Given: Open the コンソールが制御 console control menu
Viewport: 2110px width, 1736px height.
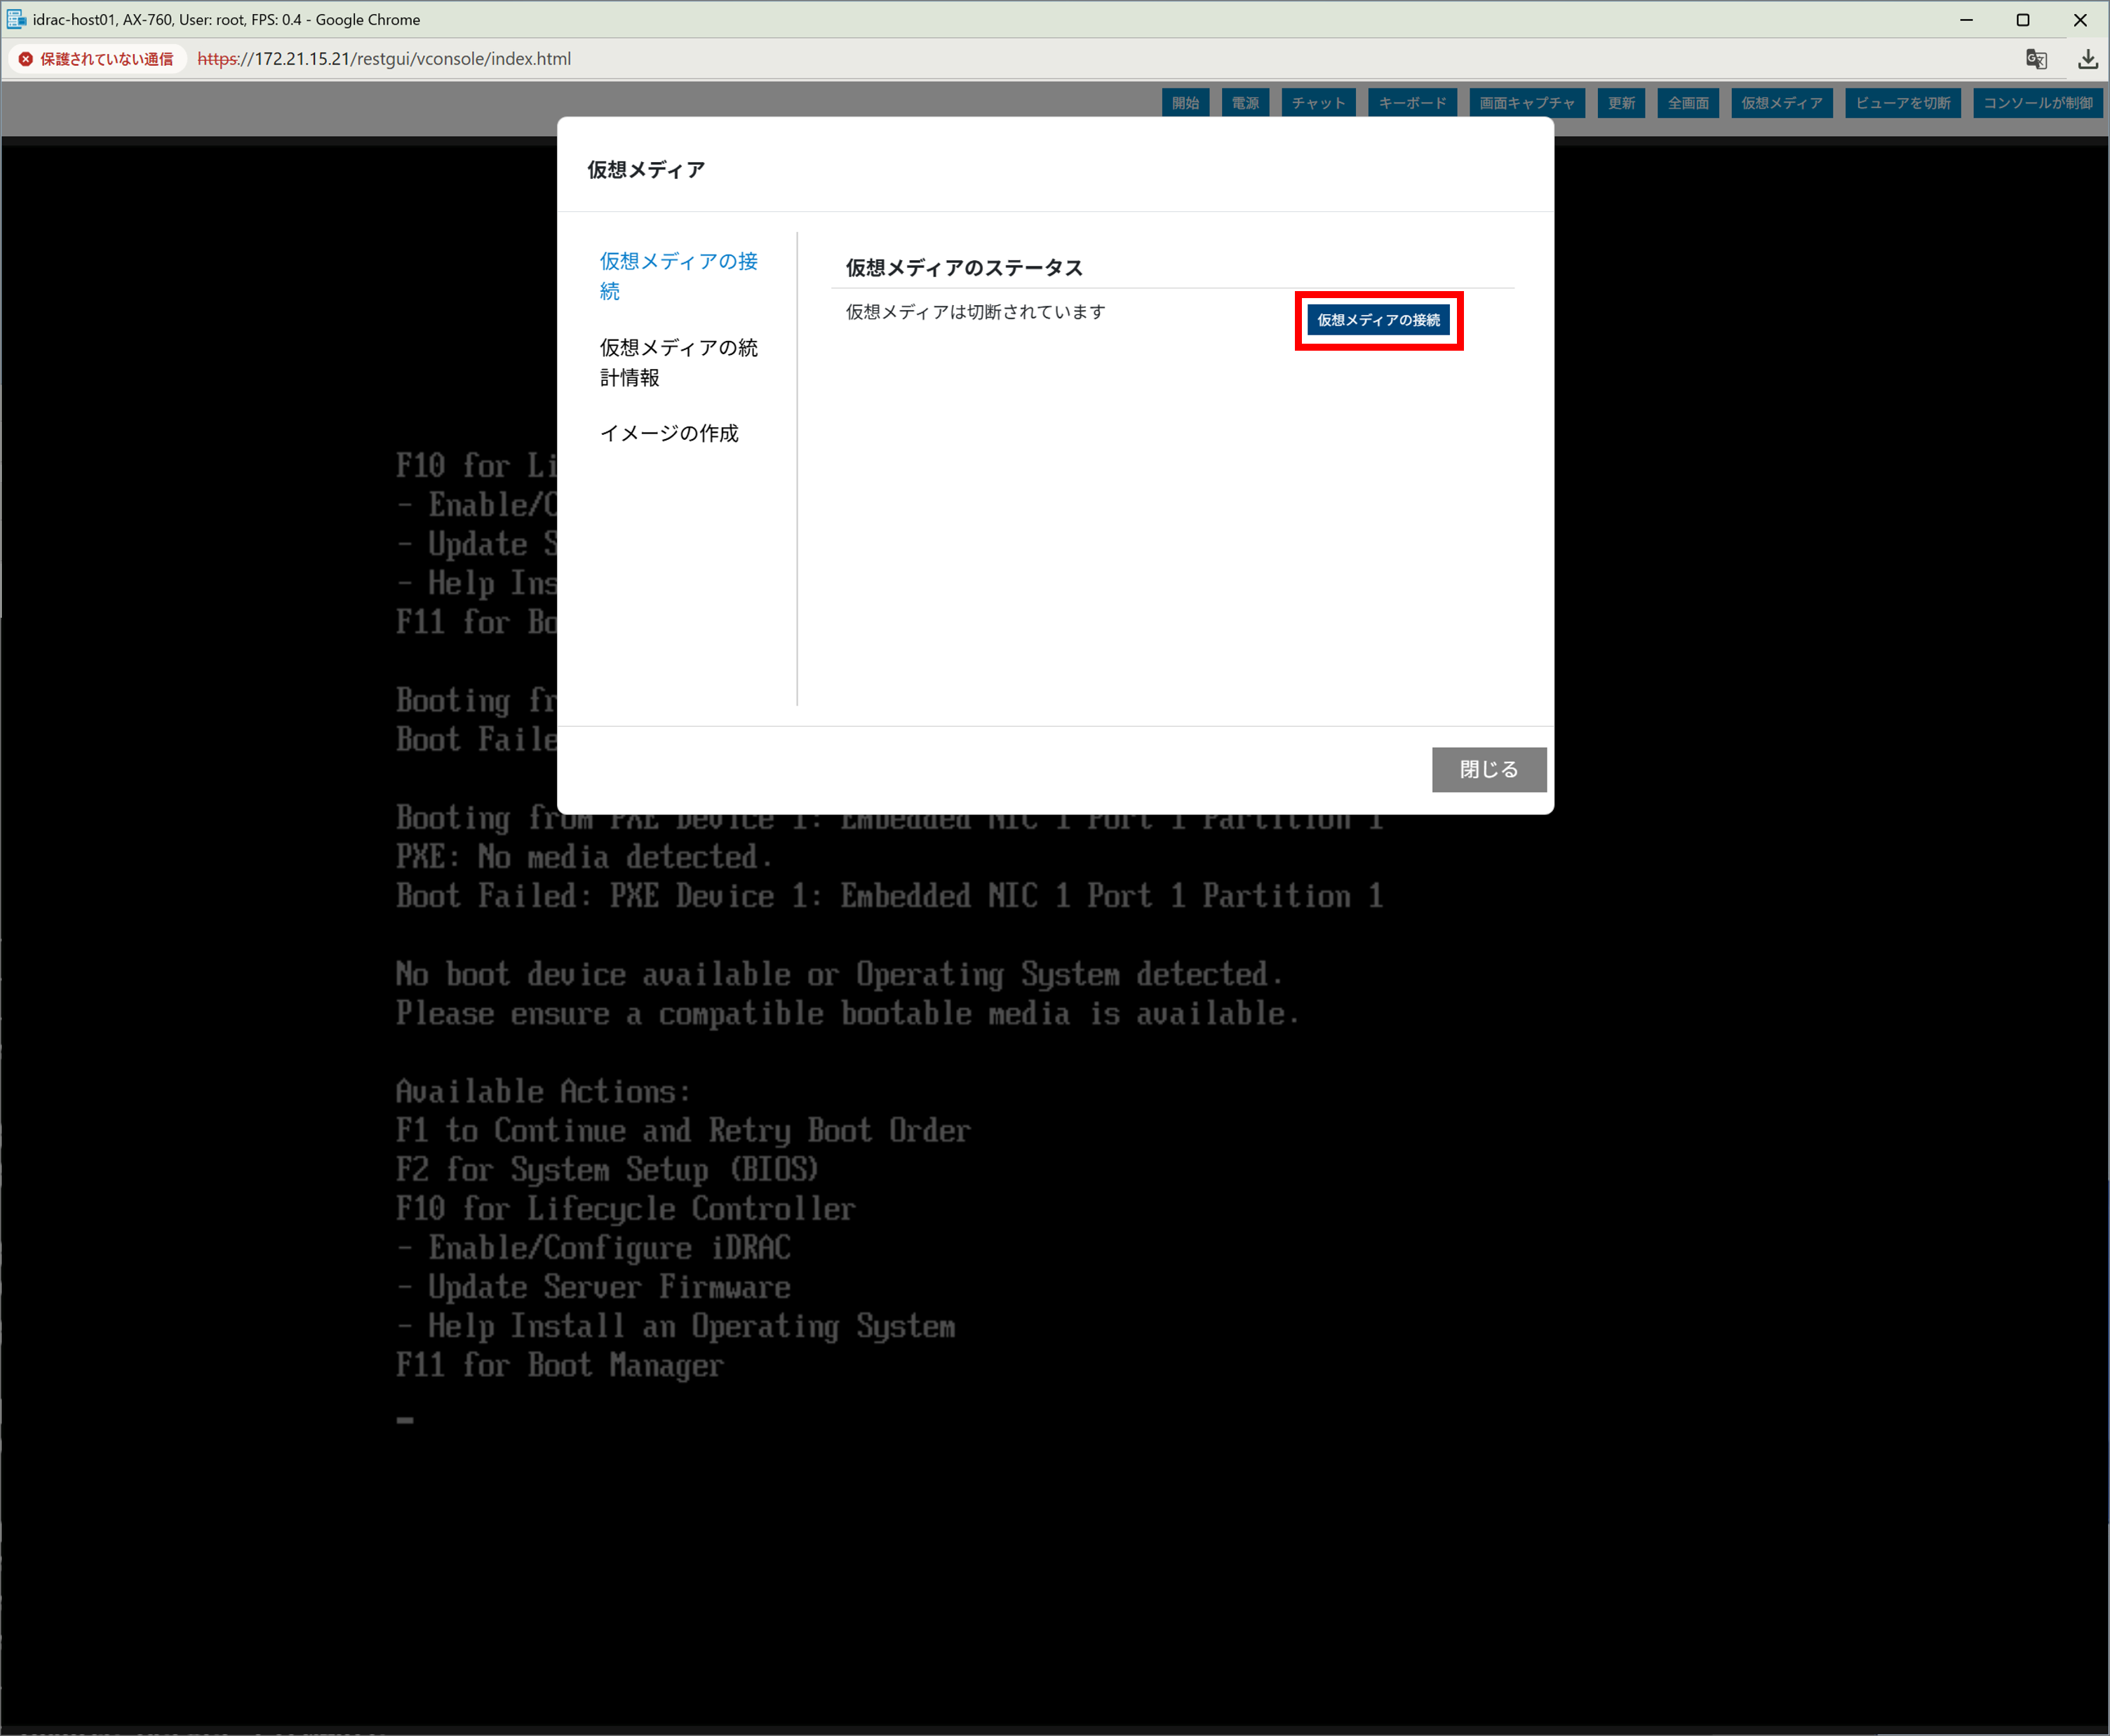Looking at the screenshot, I should (x=2038, y=103).
